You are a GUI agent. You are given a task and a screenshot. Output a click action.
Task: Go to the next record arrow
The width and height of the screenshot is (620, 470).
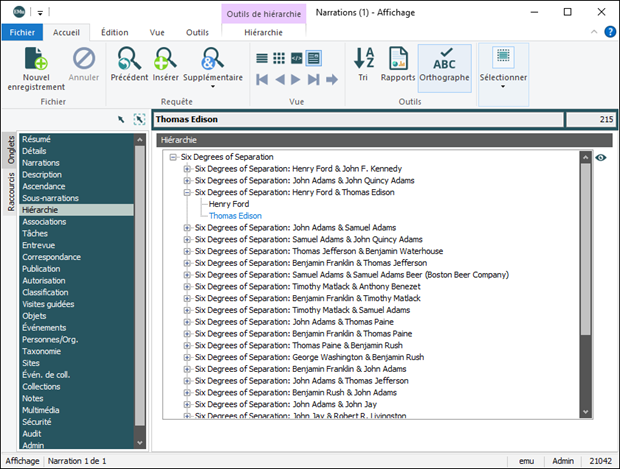[297, 79]
